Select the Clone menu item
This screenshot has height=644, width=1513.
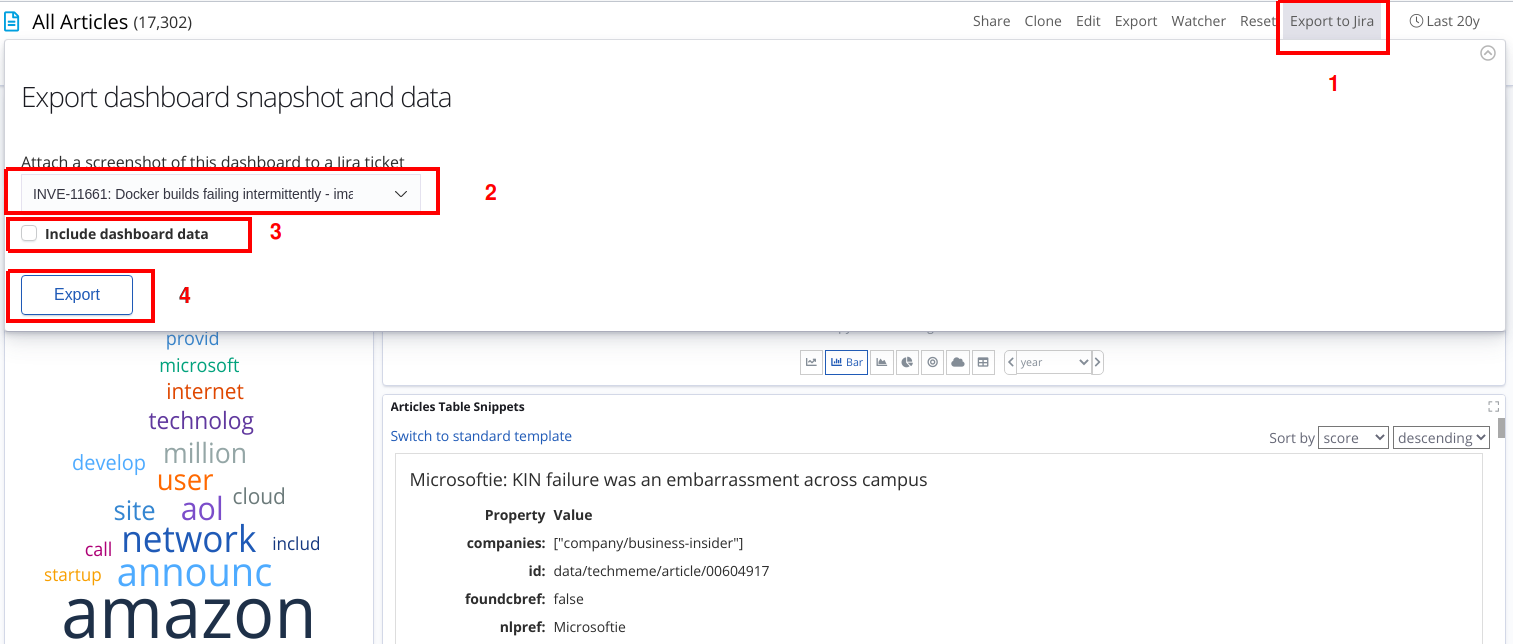click(x=1043, y=20)
